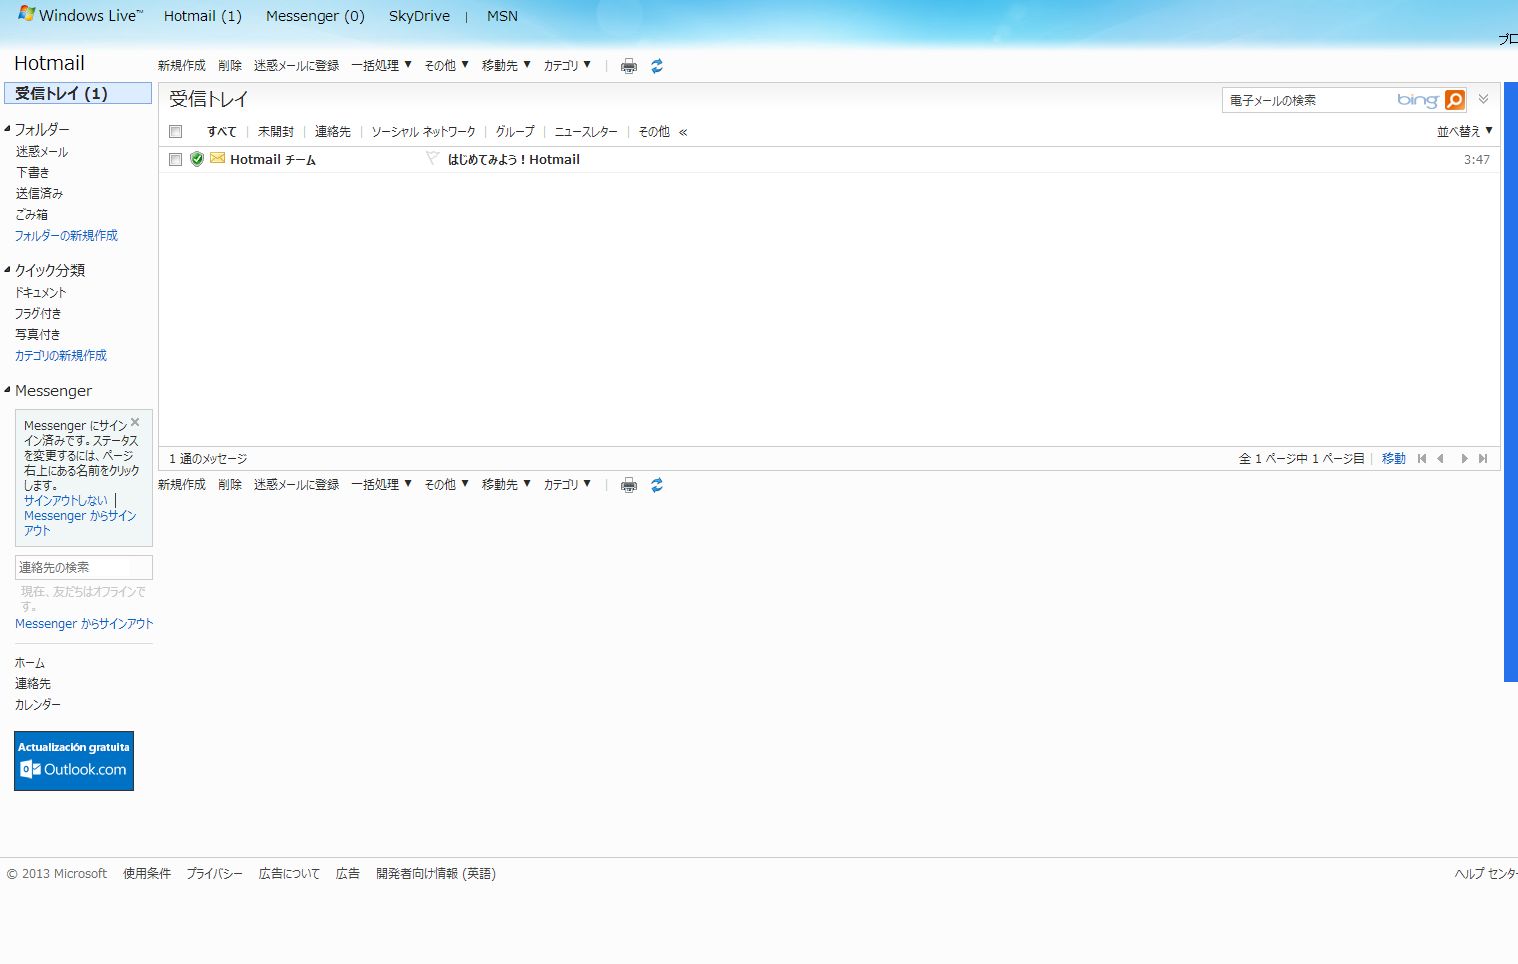
Task: Click プライバシー footer link
Action: pyautogui.click(x=214, y=873)
